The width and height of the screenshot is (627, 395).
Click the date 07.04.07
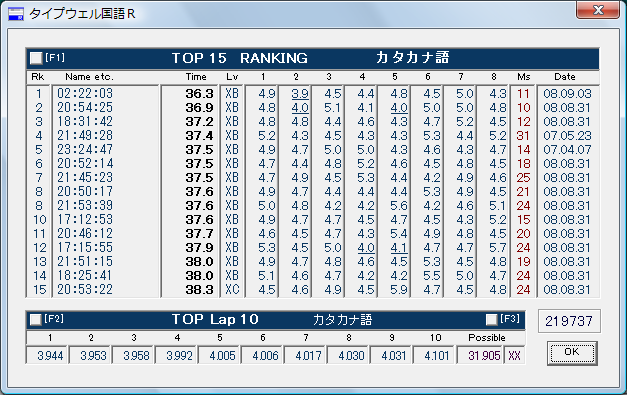[x=567, y=150]
